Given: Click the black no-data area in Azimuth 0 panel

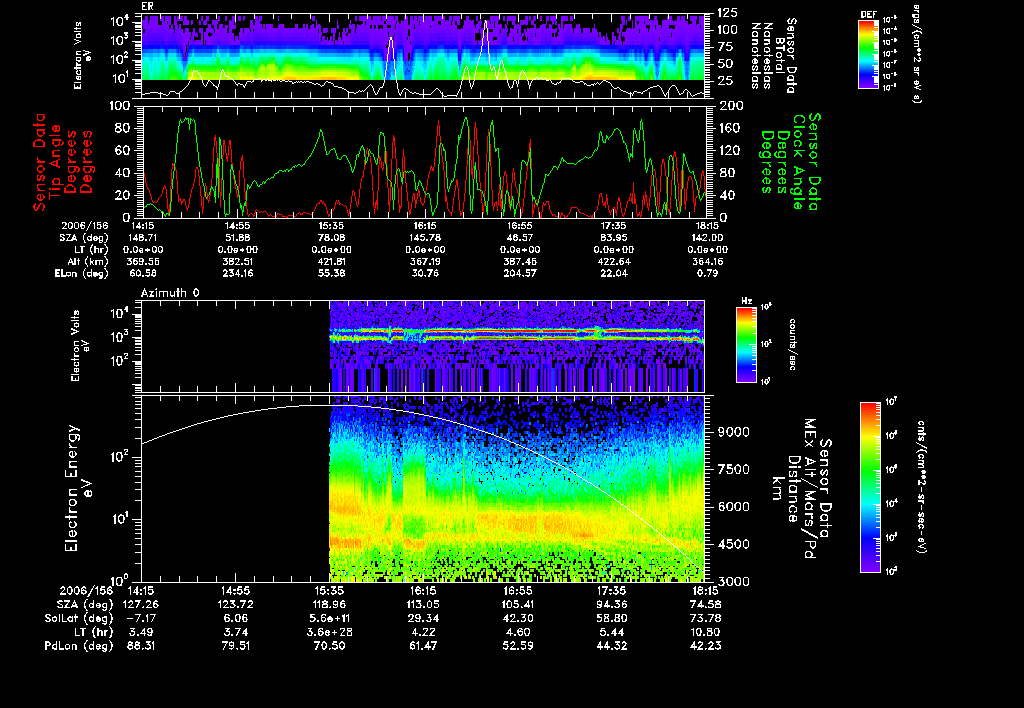Looking at the screenshot, I should [x=235, y=346].
